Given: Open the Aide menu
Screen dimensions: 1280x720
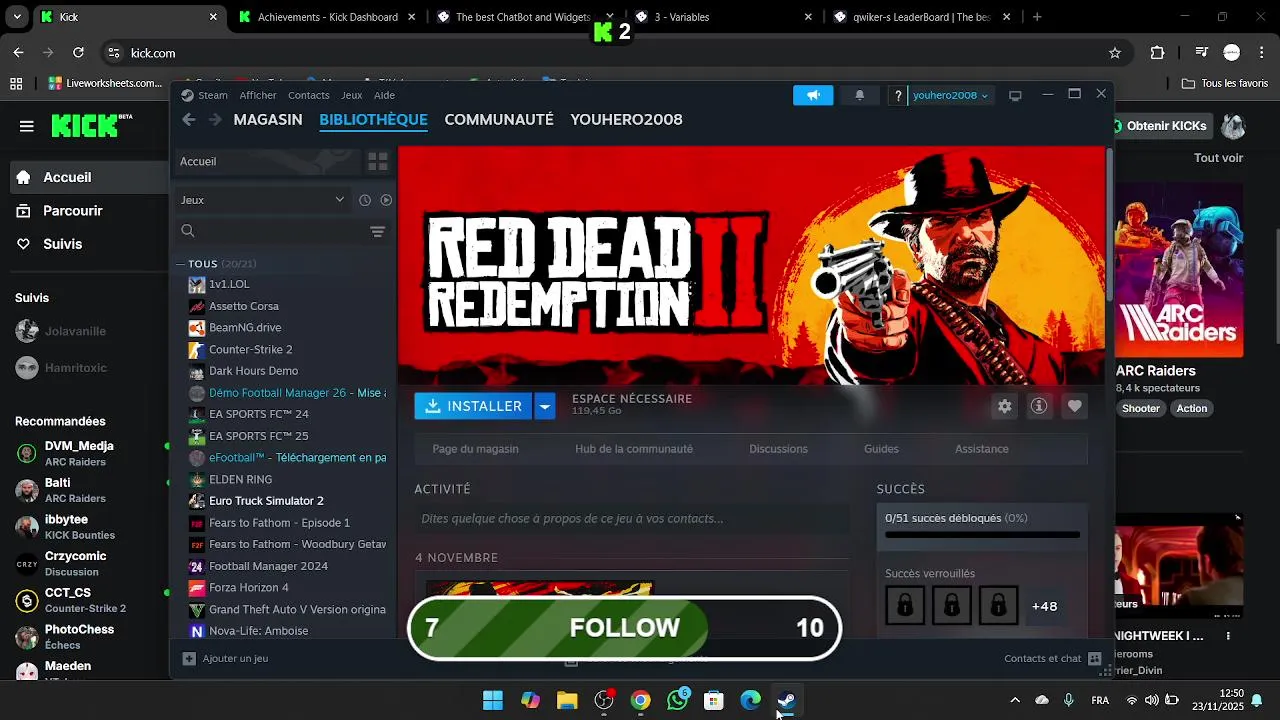Looking at the screenshot, I should 384,95.
